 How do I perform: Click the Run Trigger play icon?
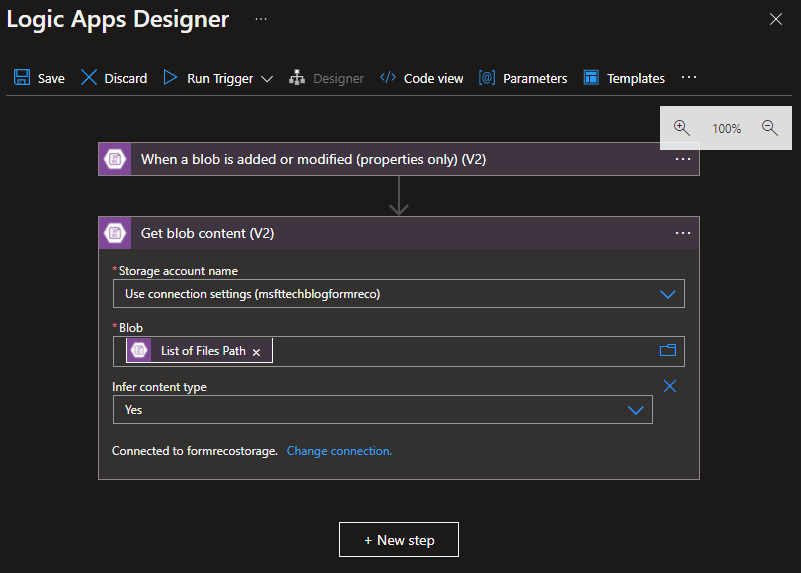tap(170, 78)
